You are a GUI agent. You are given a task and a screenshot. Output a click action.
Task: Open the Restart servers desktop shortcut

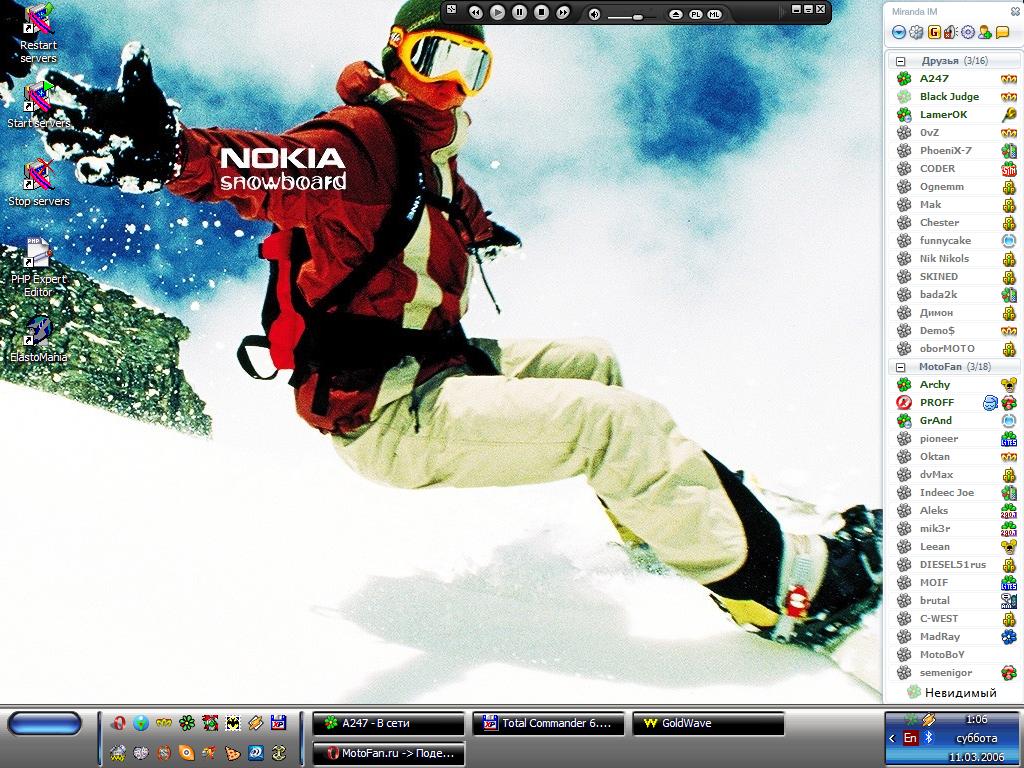point(38,33)
